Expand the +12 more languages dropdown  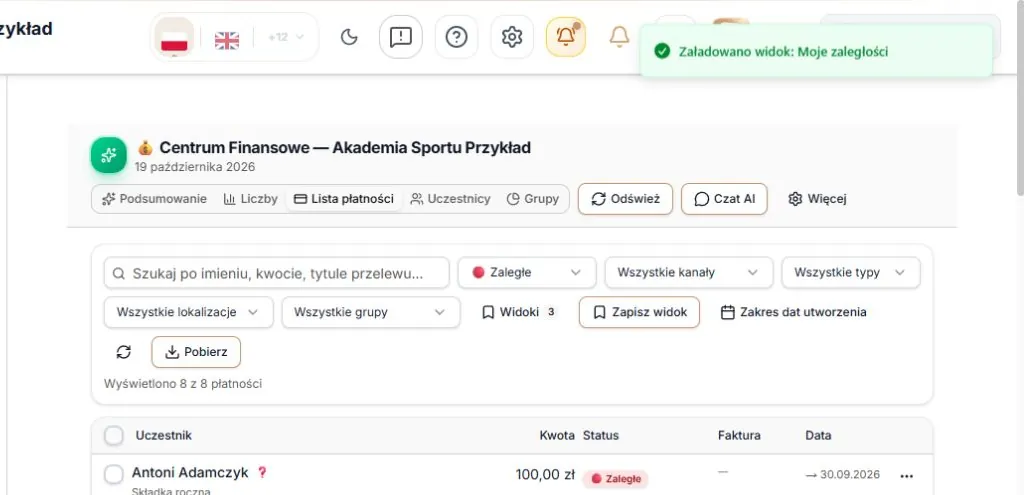click(x=286, y=37)
